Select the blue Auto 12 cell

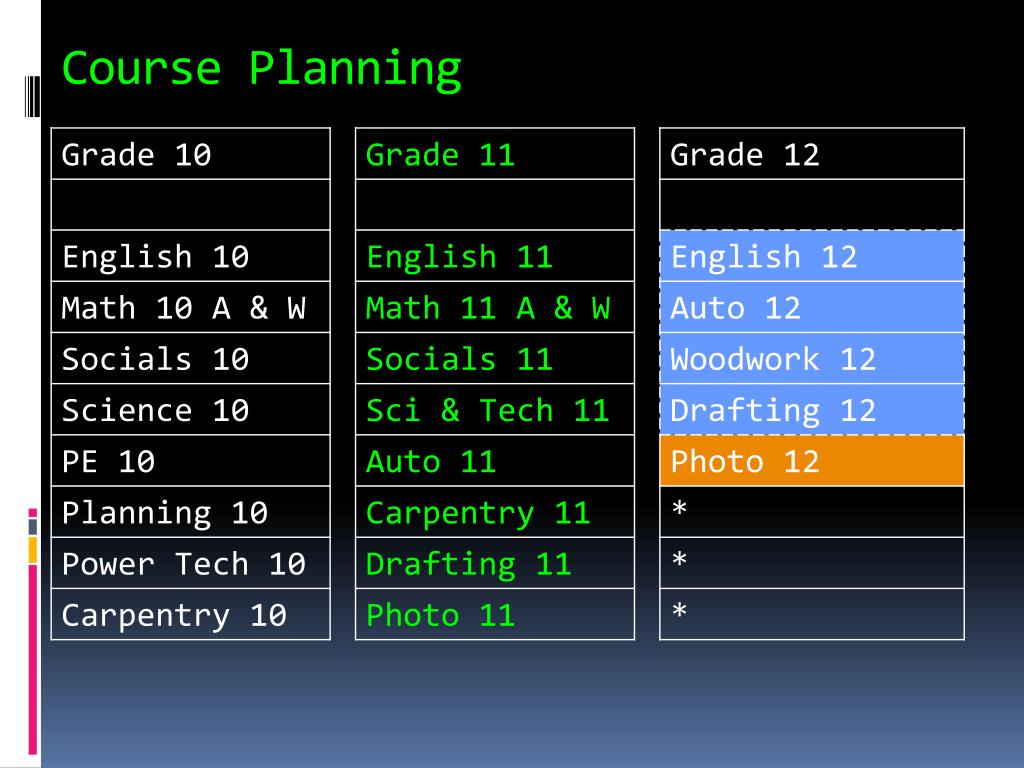pos(812,307)
